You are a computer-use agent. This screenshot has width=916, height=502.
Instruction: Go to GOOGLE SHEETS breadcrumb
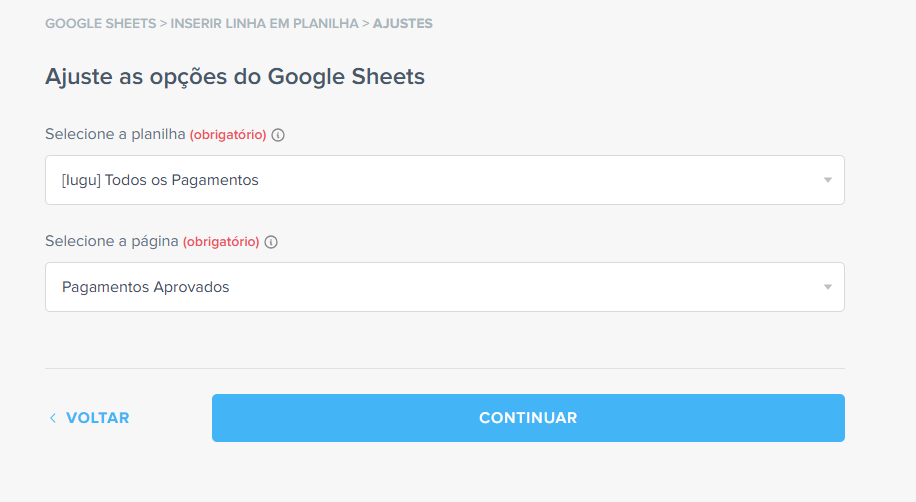pos(100,23)
